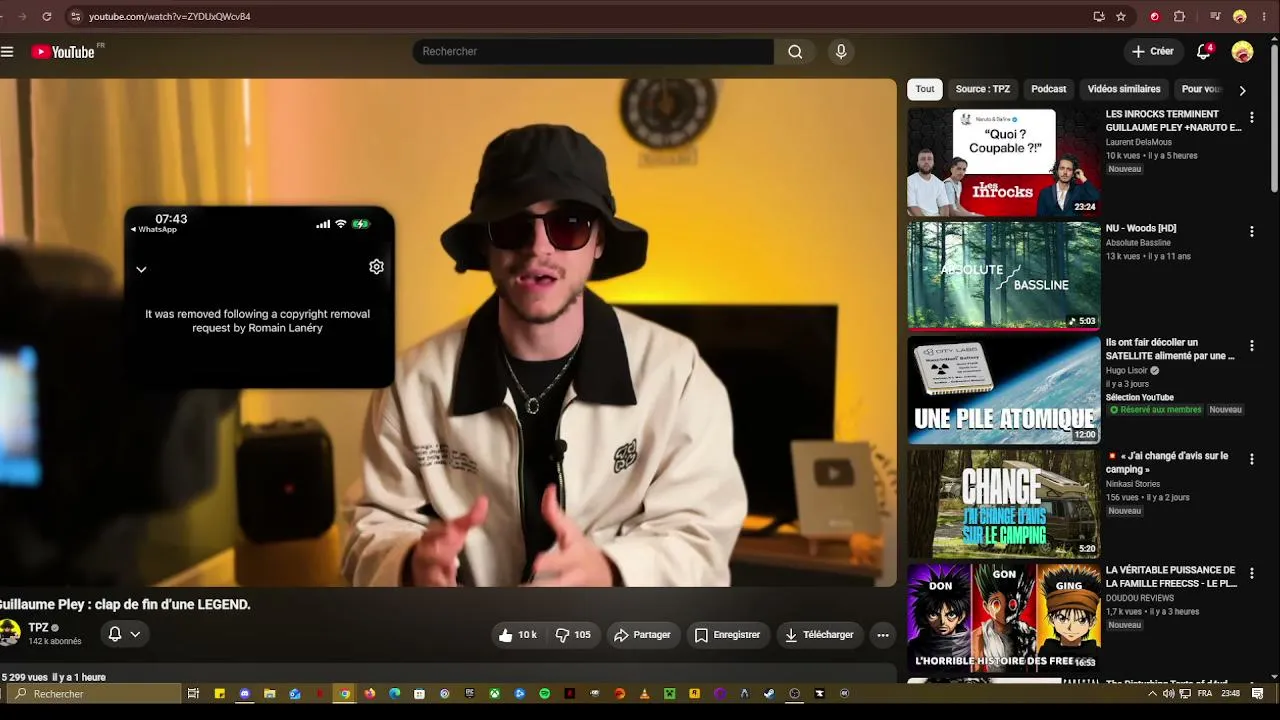
Task: Open Windows notification center
Action: (x=1258, y=694)
